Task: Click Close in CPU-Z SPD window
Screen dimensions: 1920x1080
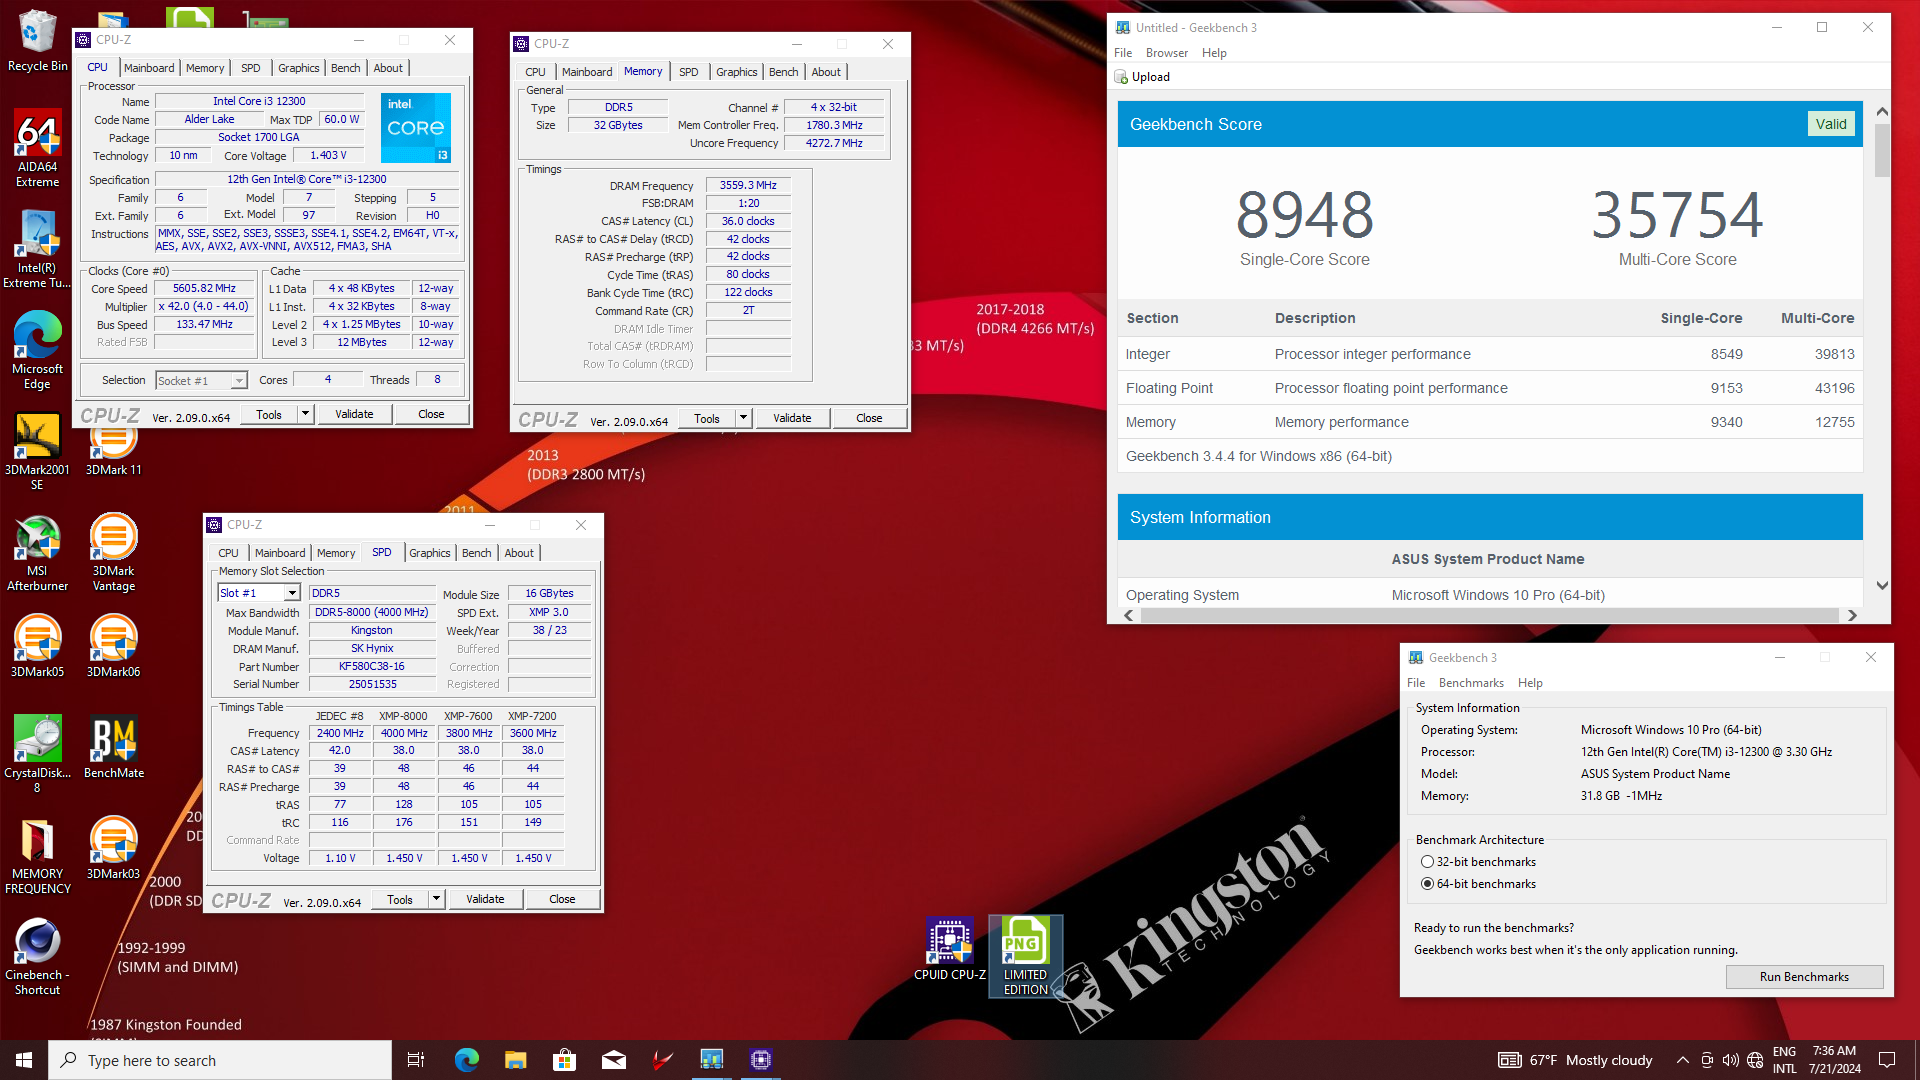Action: coord(562,899)
